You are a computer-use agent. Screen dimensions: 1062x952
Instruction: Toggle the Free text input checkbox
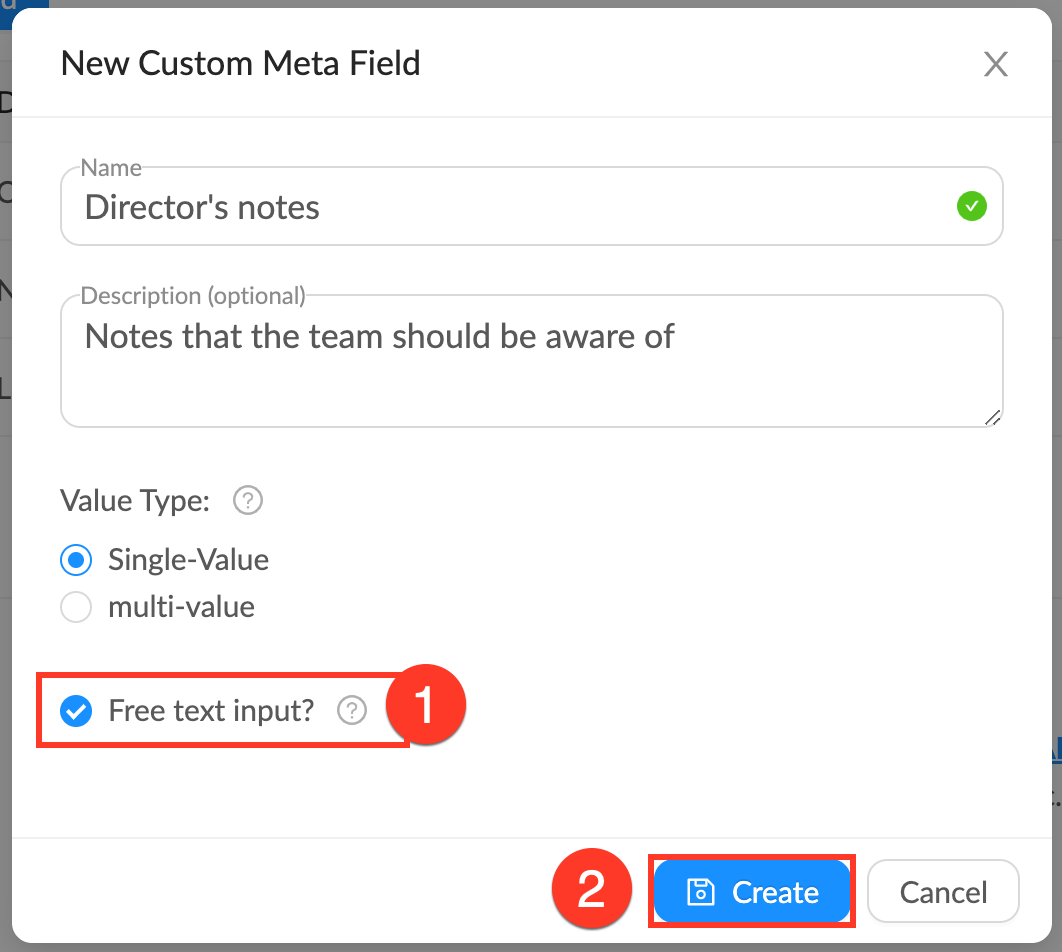[x=76, y=711]
